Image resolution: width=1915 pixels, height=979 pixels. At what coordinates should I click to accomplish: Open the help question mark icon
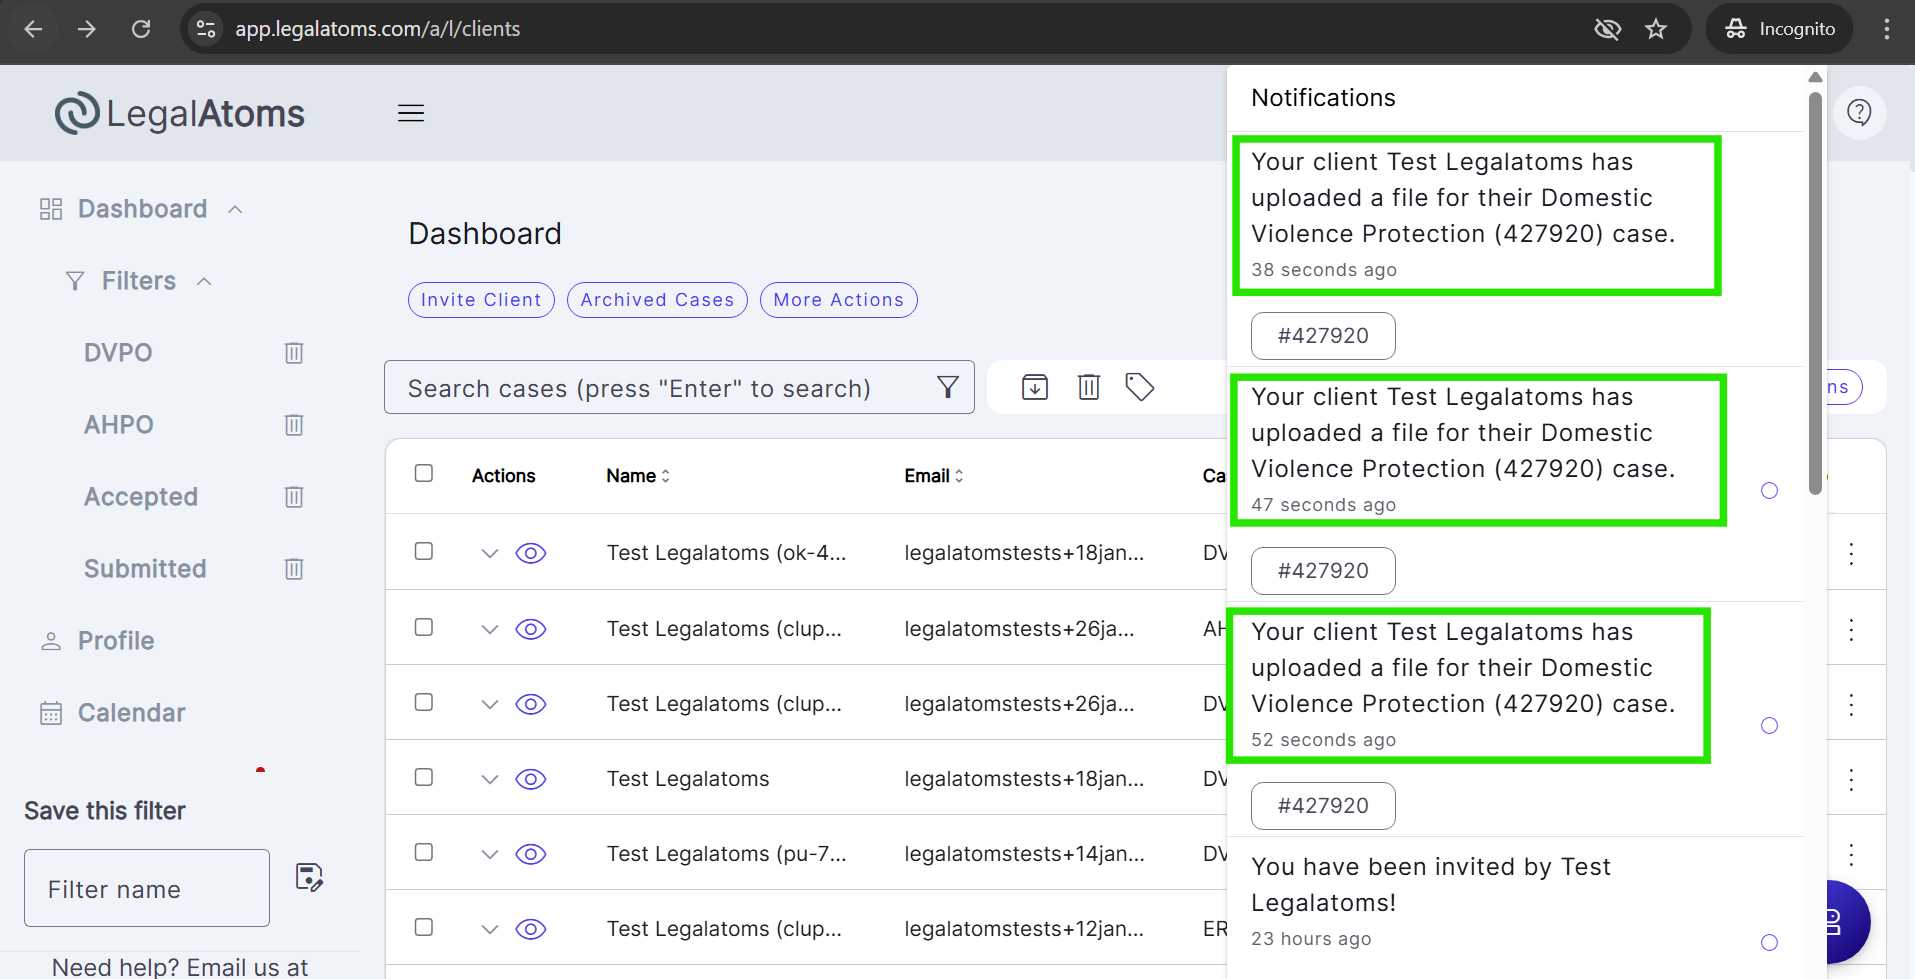coord(1859,112)
